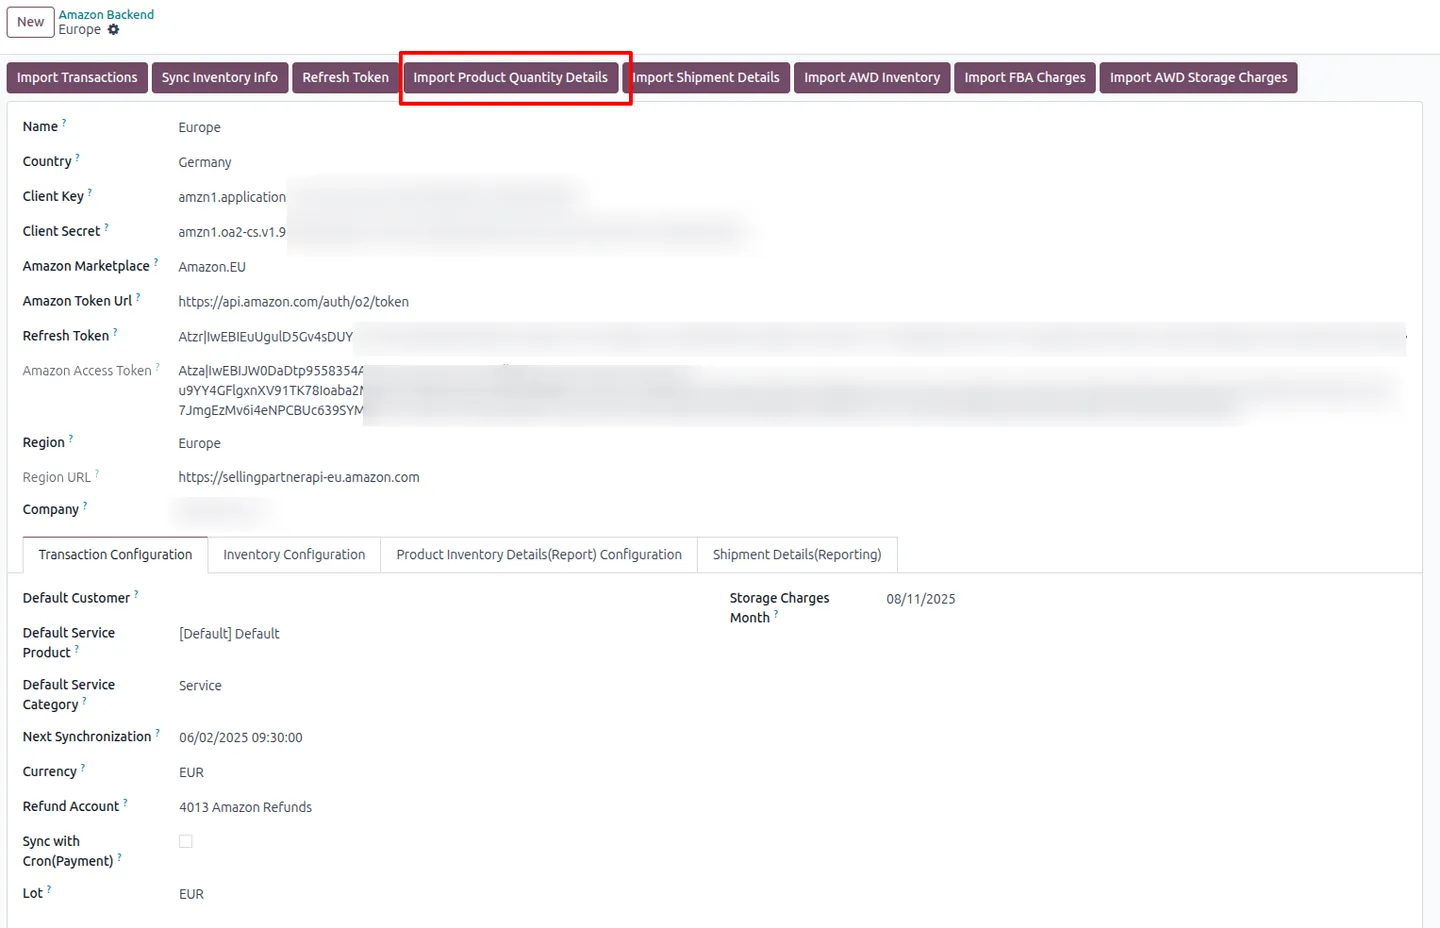Click Import FBA Charges button
The width and height of the screenshot is (1440, 928).
(1025, 78)
